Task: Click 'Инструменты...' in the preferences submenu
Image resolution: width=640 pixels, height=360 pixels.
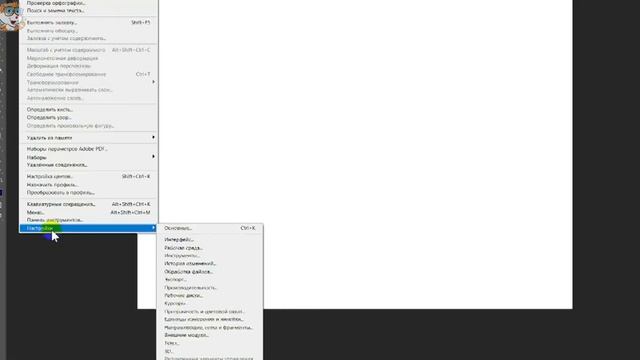Action: [210, 256]
